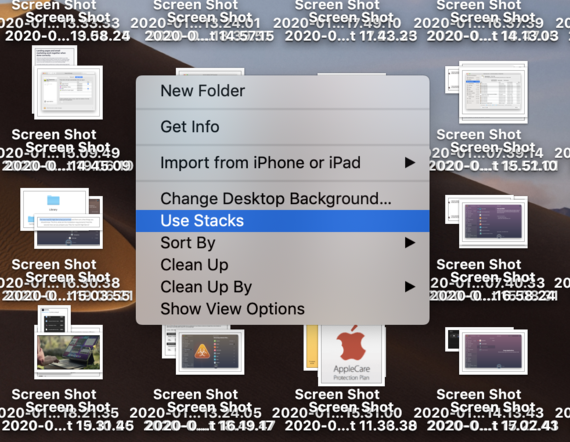570x442 pixels.
Task: Select the AppleCare Protection Plan thumbnail
Action: pos(351,355)
